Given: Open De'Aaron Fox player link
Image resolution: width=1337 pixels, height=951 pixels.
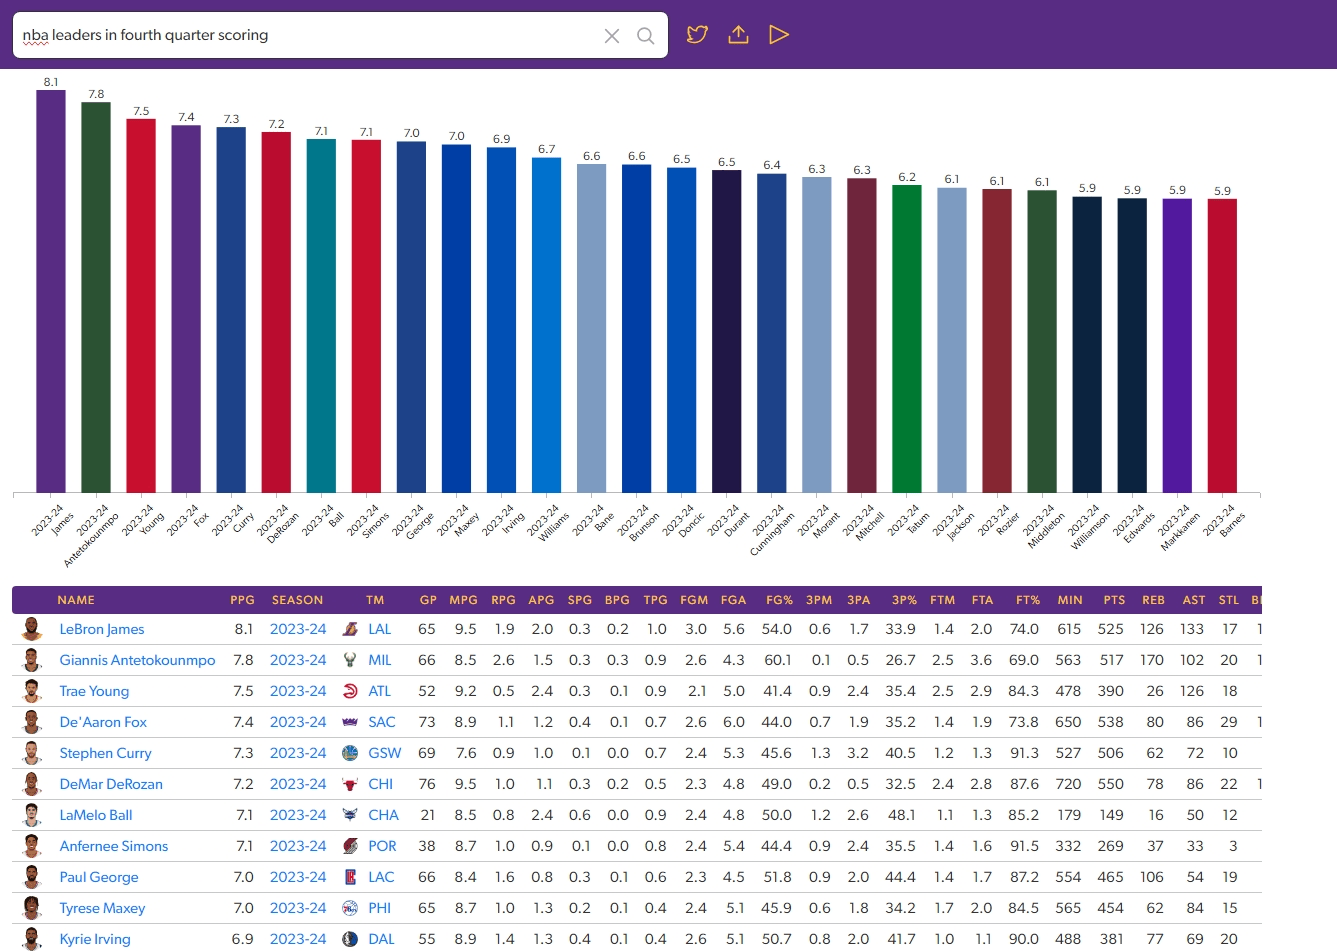Looking at the screenshot, I should pyautogui.click(x=103, y=722).
